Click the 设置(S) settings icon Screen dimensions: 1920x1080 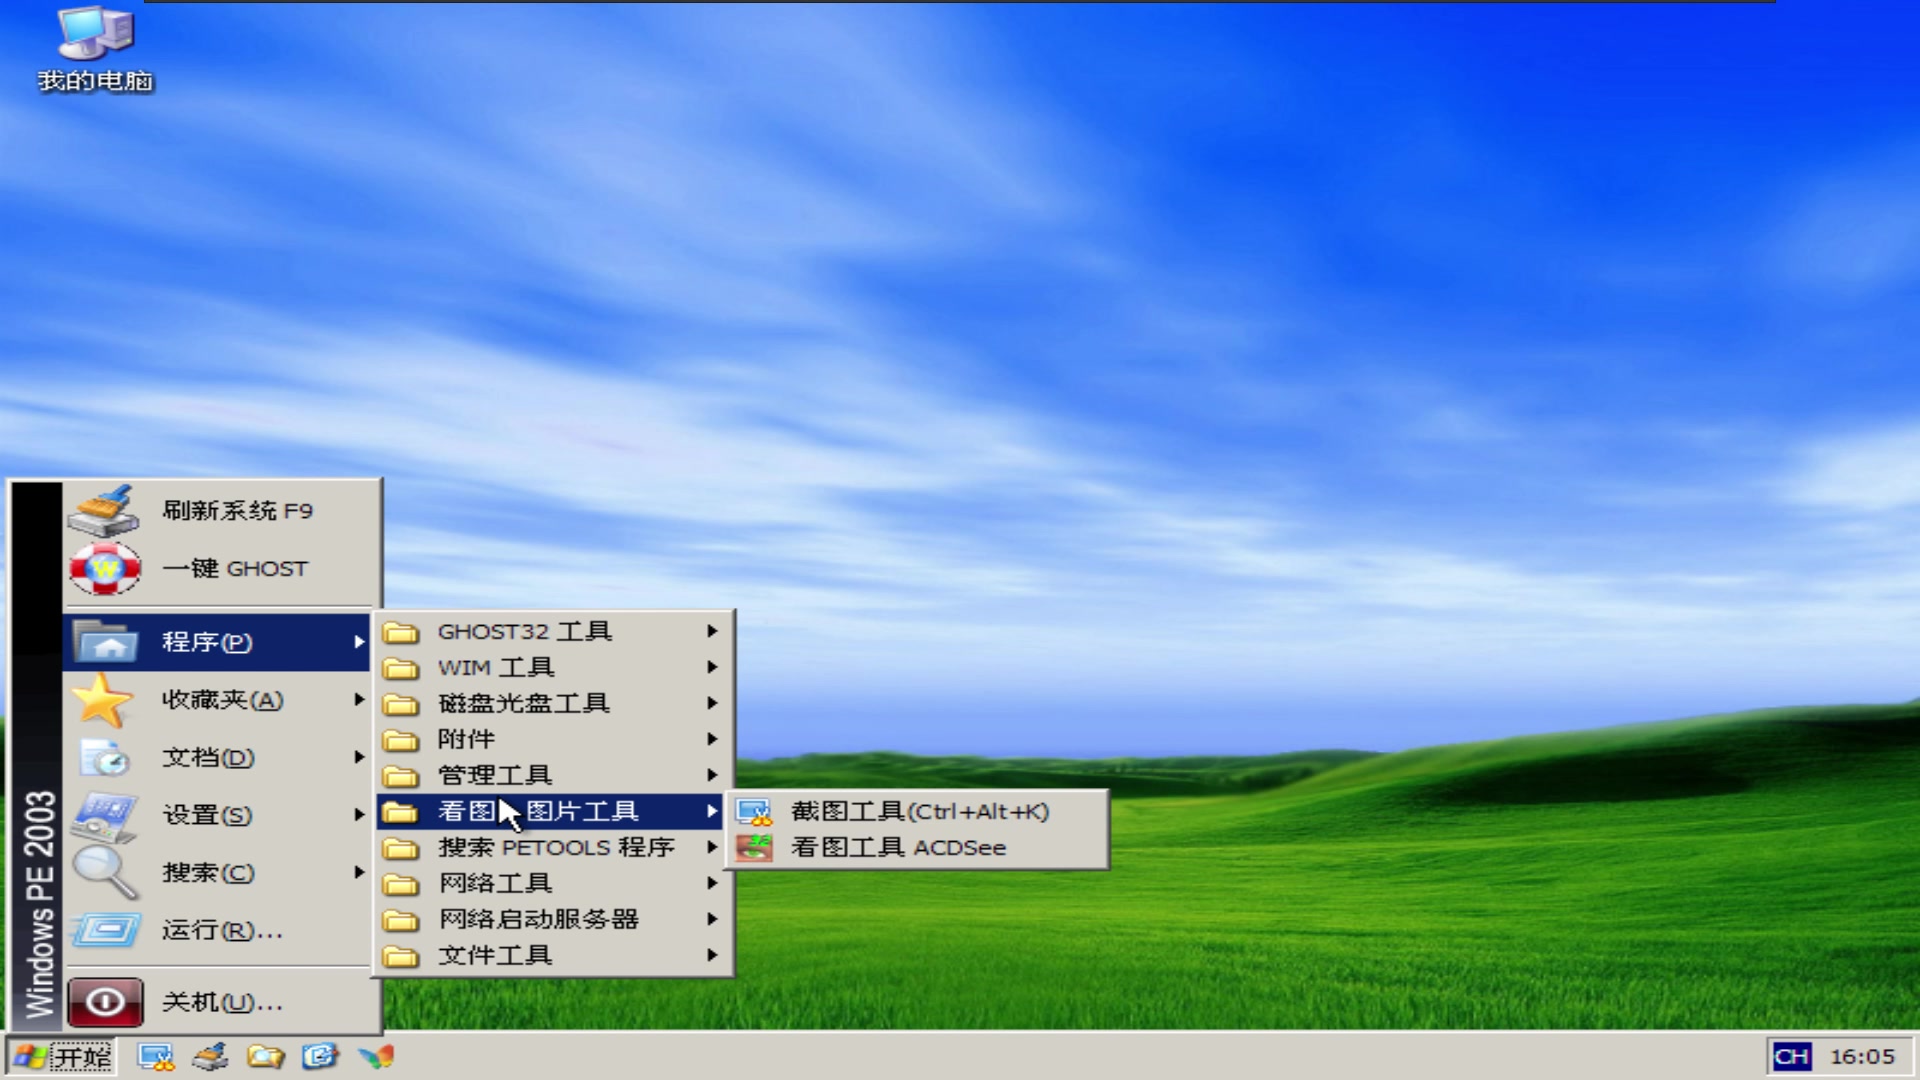pyautogui.click(x=104, y=816)
